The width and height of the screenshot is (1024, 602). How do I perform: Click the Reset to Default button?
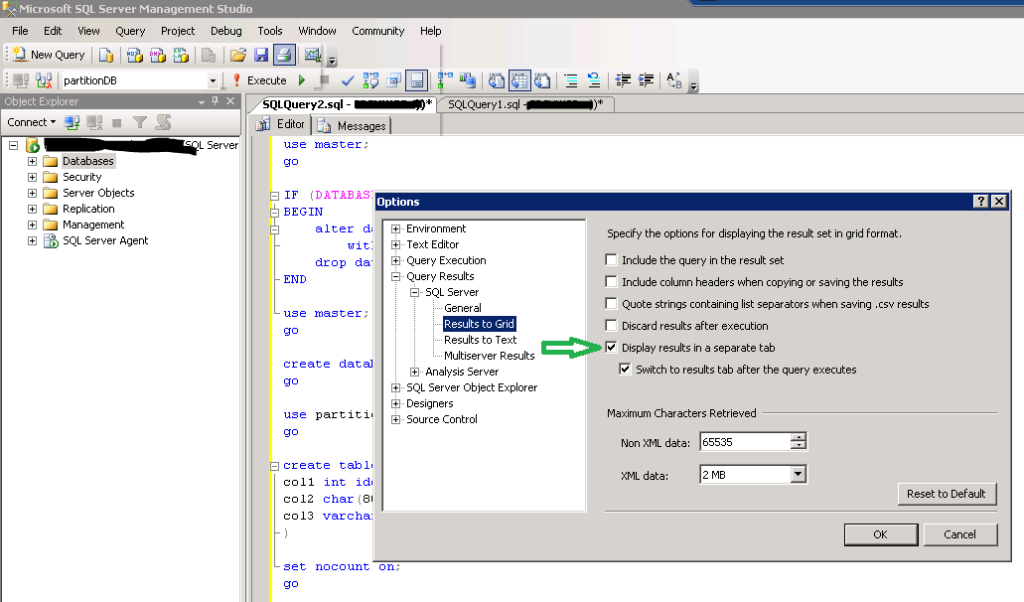[x=946, y=494]
